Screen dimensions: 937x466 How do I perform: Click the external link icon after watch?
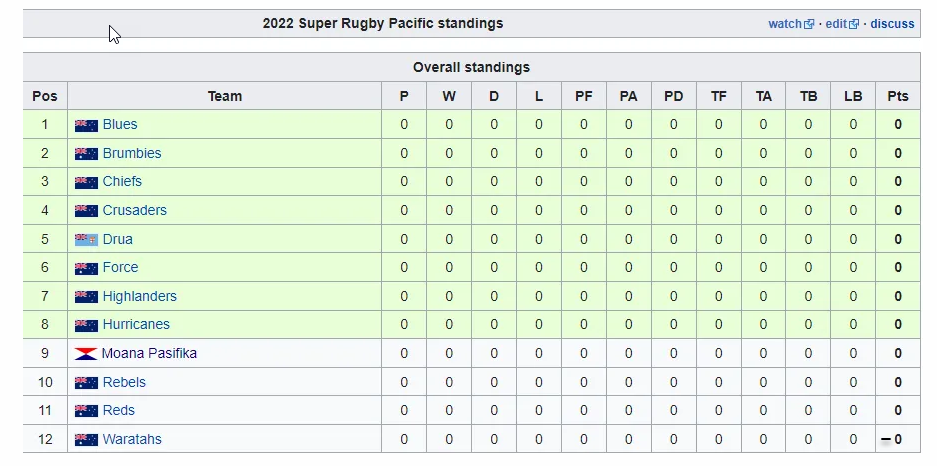coord(809,24)
